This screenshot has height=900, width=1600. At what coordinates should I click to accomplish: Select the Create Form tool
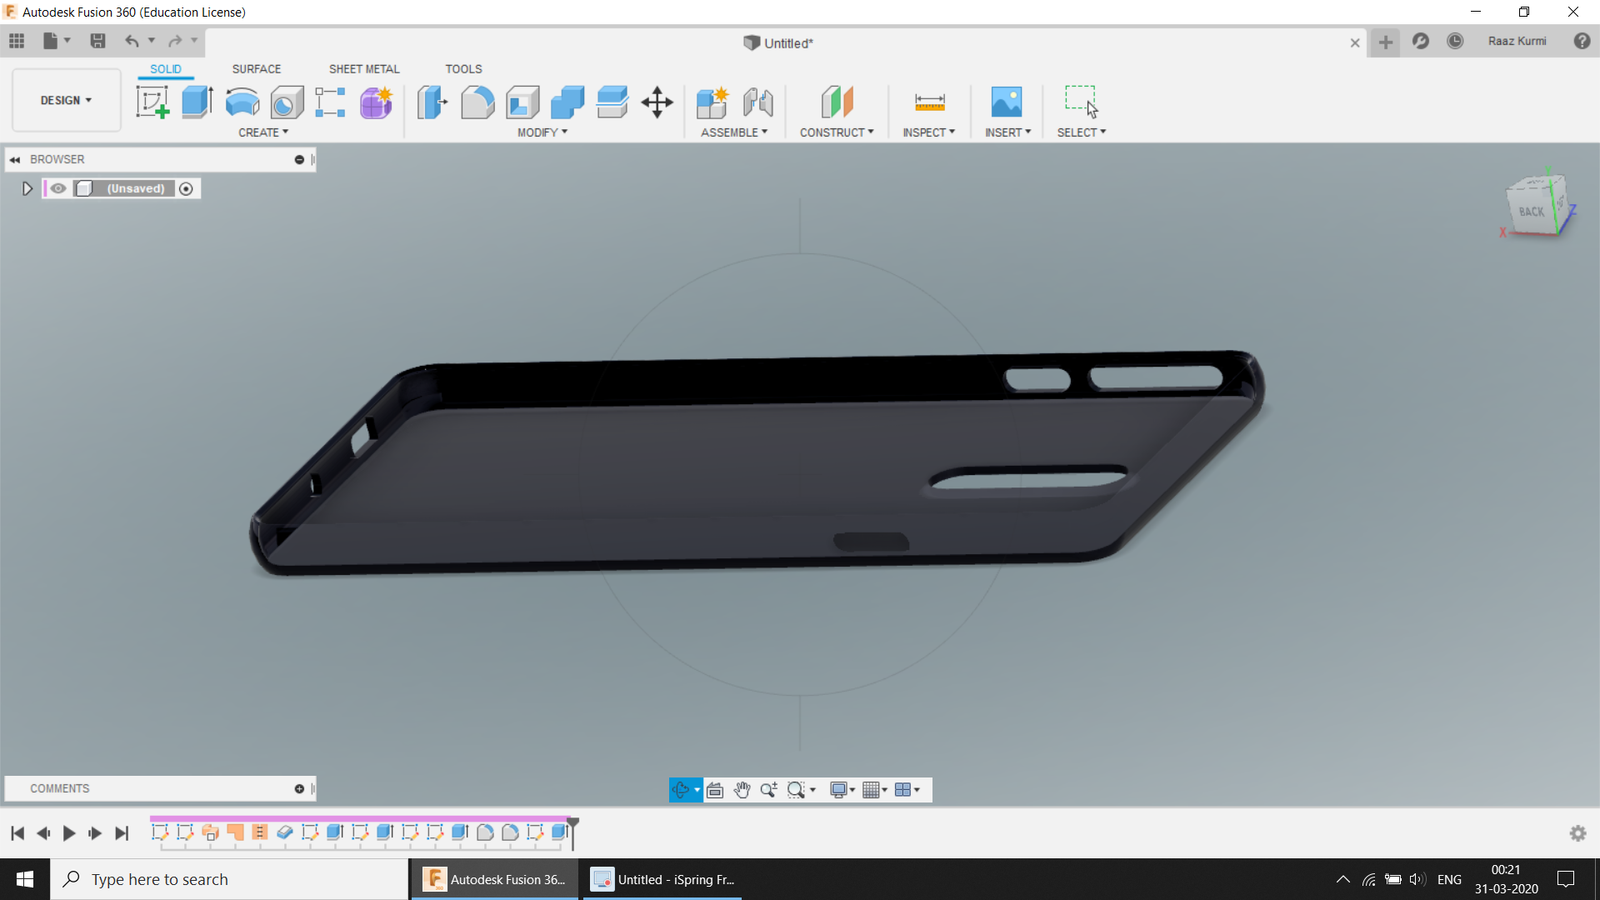click(376, 102)
